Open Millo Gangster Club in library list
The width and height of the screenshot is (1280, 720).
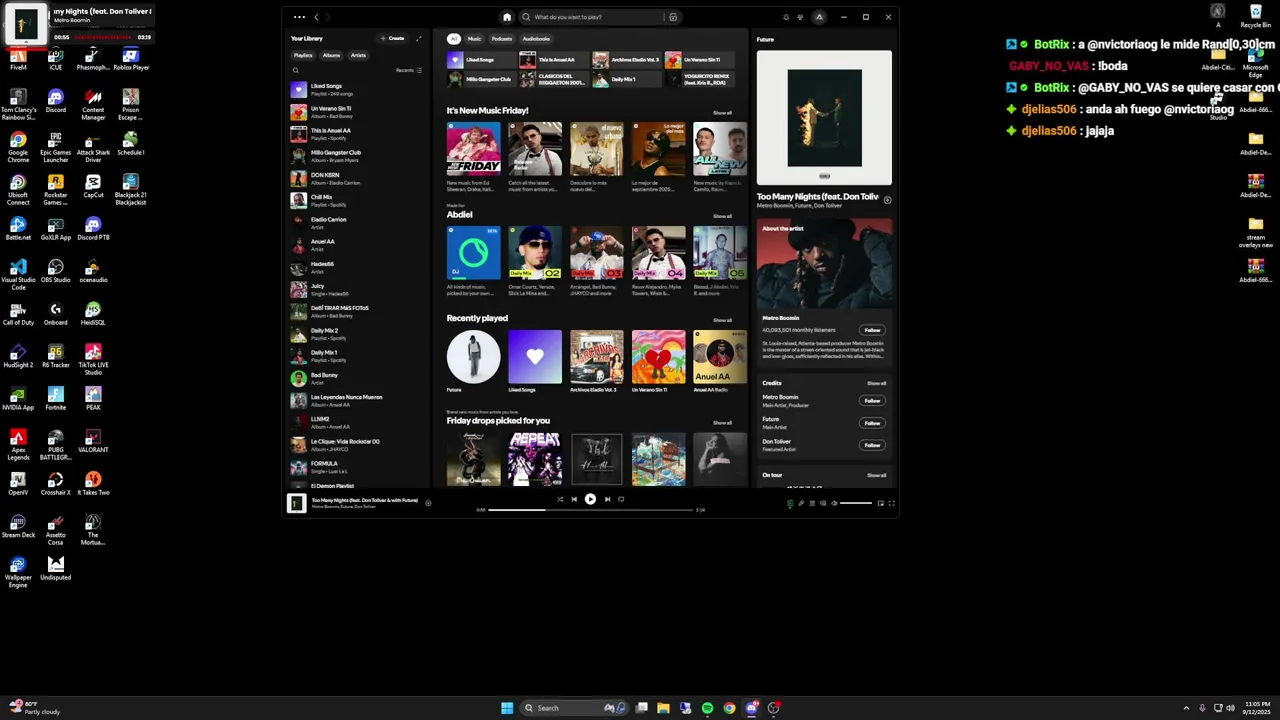click(x=357, y=156)
